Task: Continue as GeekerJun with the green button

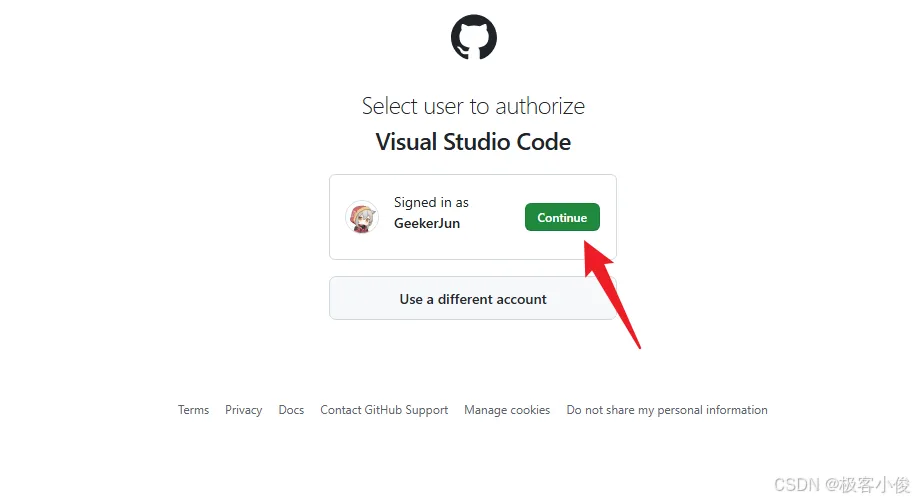Action: coord(562,217)
